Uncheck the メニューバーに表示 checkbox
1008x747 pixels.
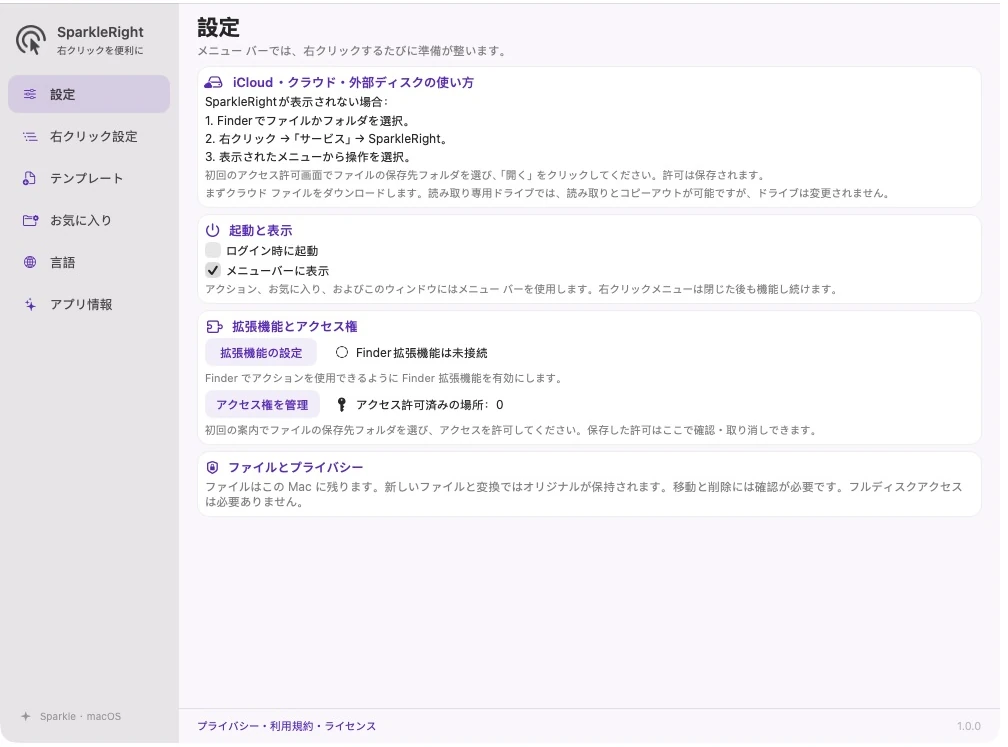click(213, 270)
